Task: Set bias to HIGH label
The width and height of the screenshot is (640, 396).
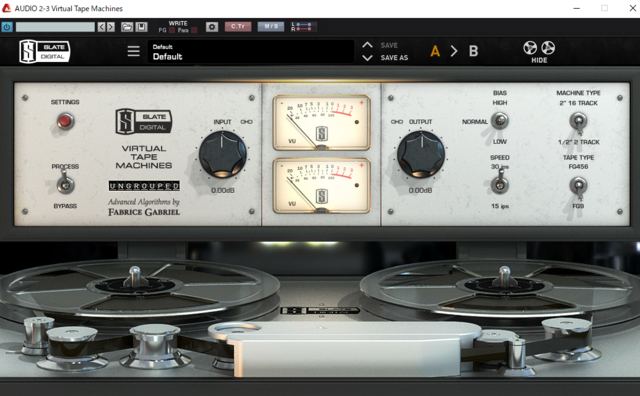Action: pos(500,103)
